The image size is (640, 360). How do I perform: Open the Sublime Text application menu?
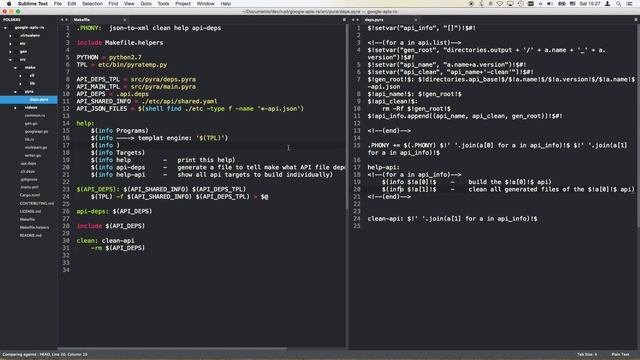(33, 4)
